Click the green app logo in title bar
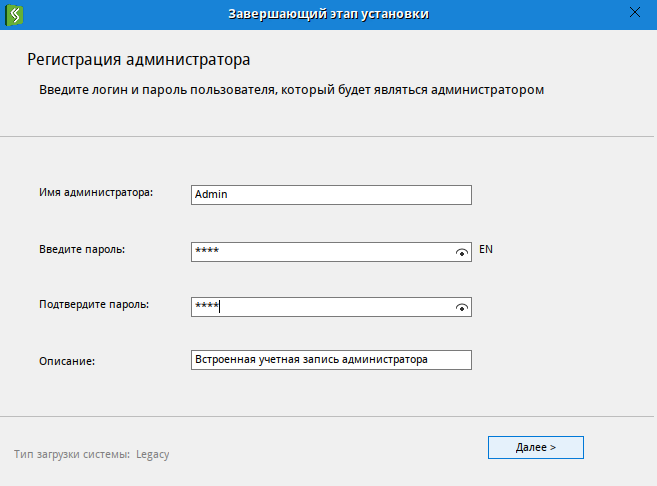 click(x=15, y=14)
